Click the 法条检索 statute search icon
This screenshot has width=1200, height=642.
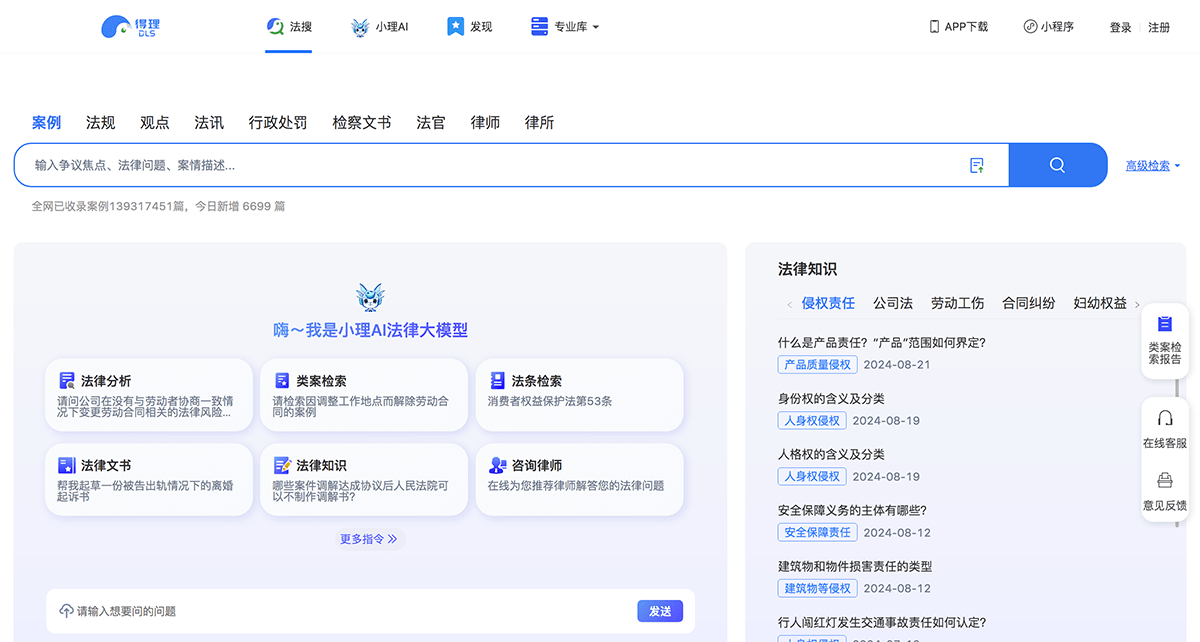coord(499,380)
